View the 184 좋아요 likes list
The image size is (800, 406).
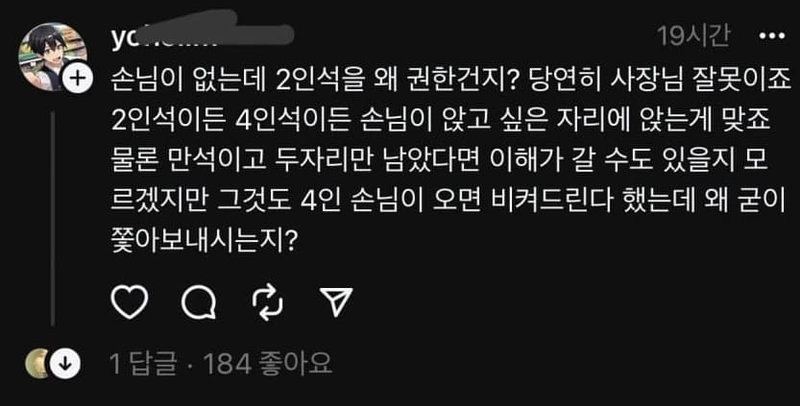pos(267,363)
